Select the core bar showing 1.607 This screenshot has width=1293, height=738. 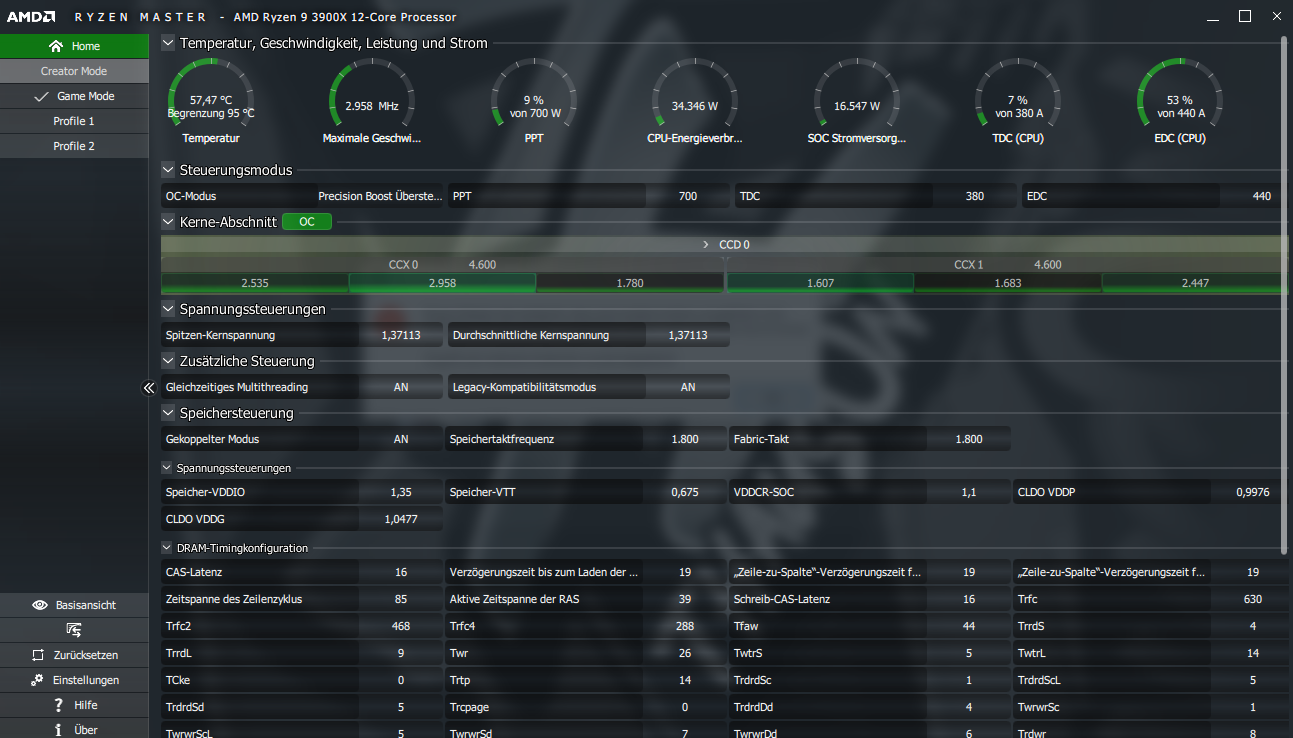coord(820,283)
